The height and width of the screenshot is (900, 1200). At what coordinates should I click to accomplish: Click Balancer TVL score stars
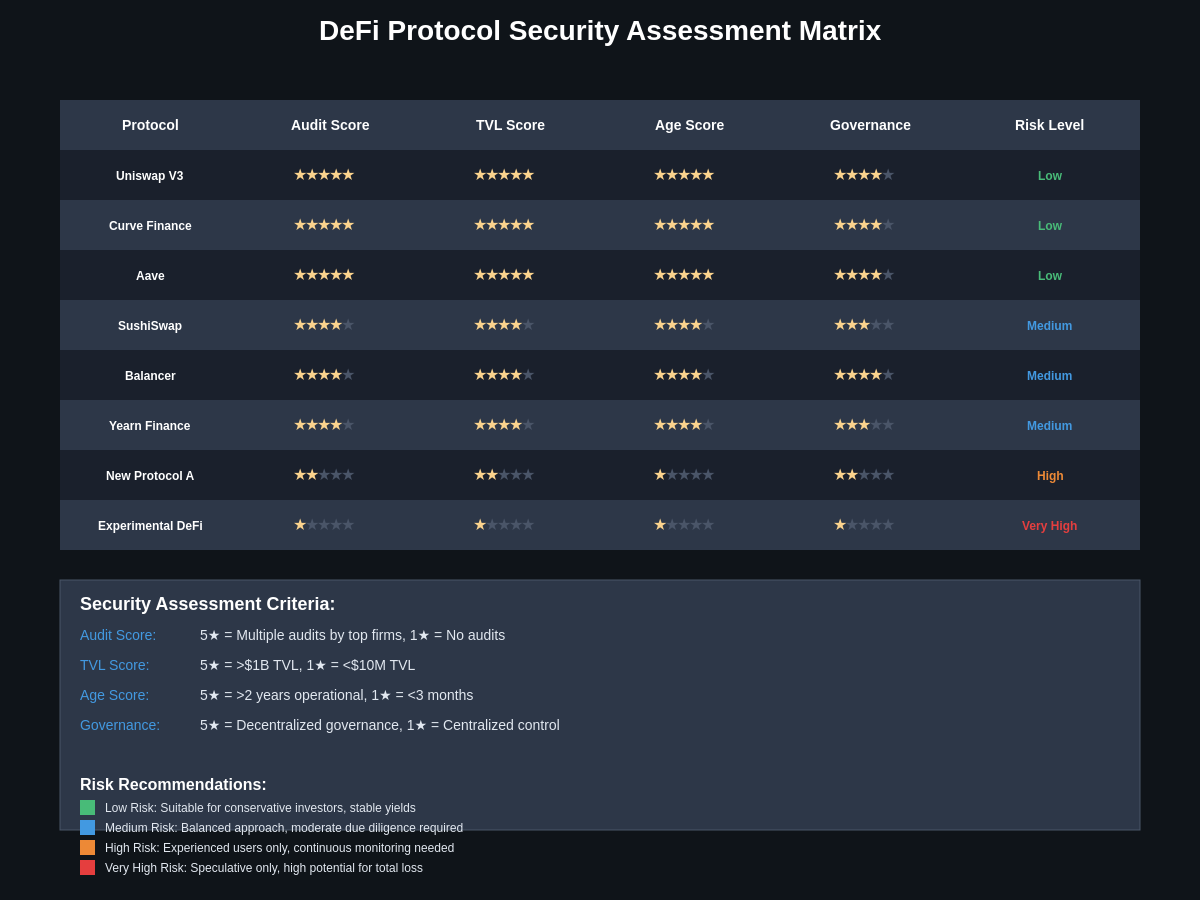coord(504,375)
